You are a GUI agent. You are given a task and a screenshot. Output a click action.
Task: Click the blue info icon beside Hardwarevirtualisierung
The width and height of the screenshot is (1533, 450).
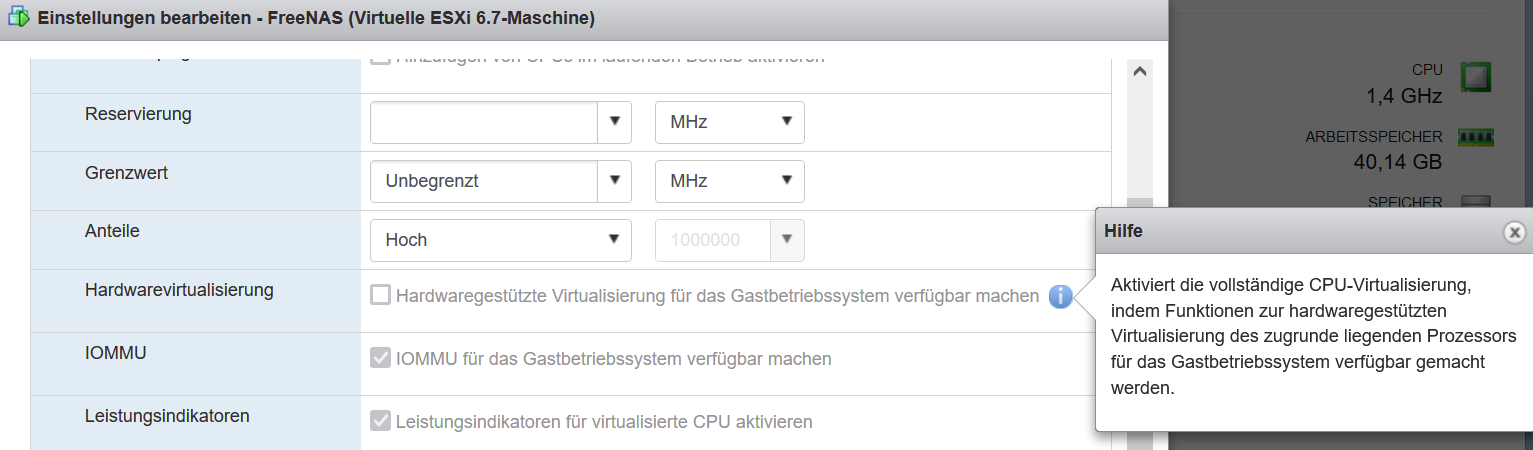[1061, 296]
